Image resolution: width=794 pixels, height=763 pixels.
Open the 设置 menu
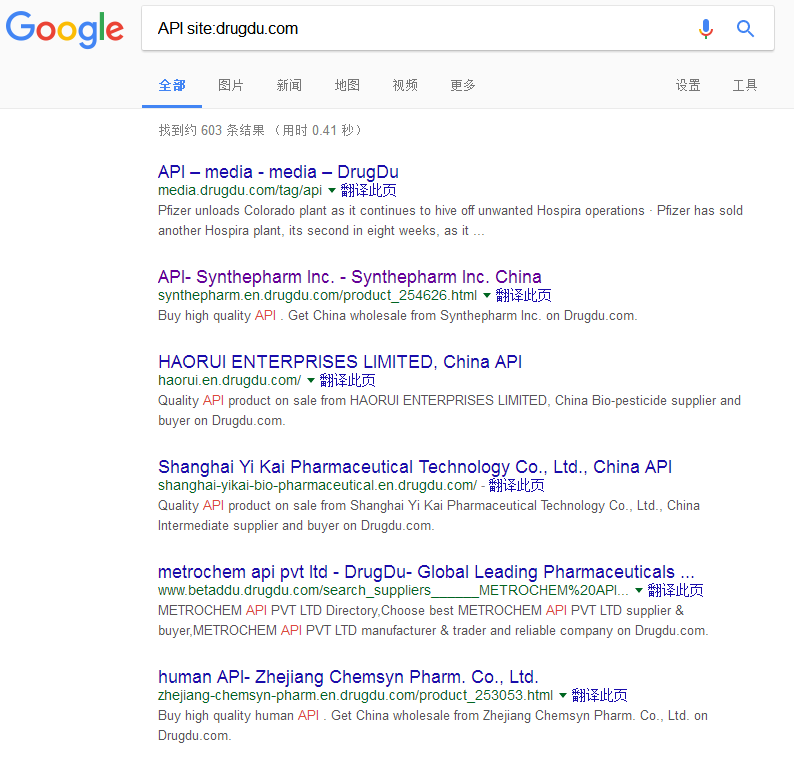pyautogui.click(x=688, y=86)
